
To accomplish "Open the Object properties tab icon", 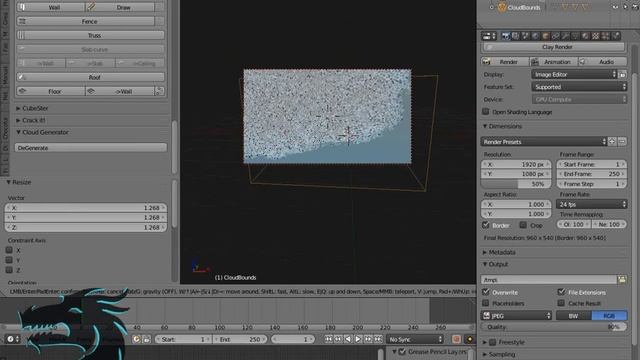I will point(546,36).
